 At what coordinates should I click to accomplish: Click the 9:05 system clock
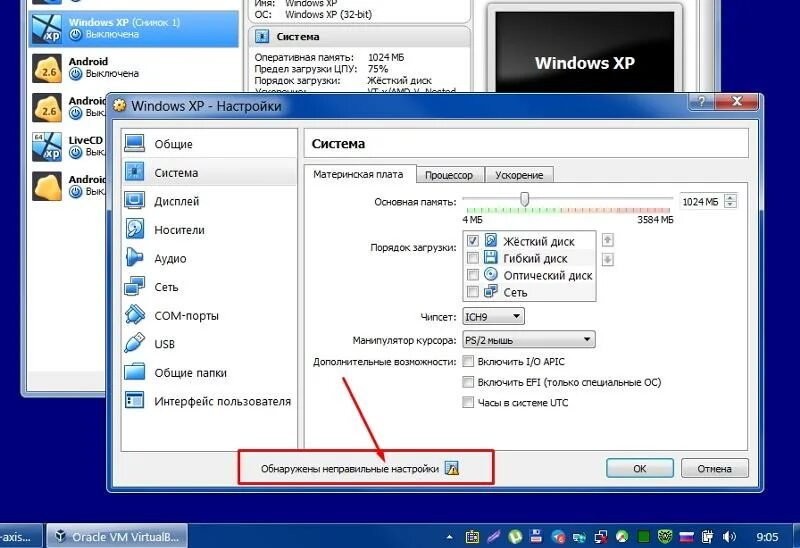(x=767, y=537)
